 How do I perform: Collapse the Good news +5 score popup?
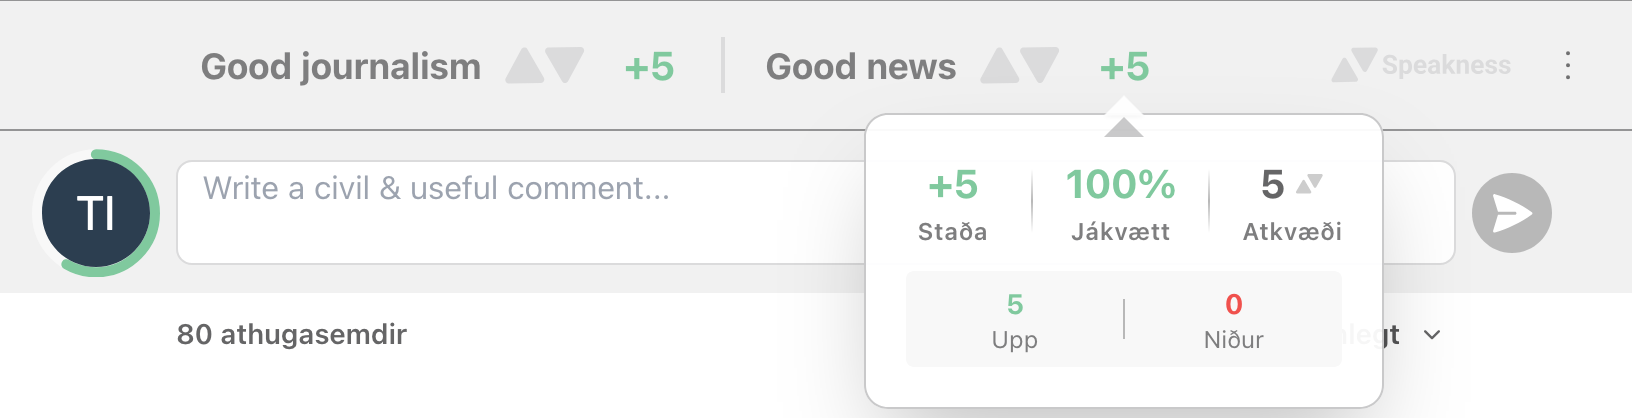[x=1124, y=67]
